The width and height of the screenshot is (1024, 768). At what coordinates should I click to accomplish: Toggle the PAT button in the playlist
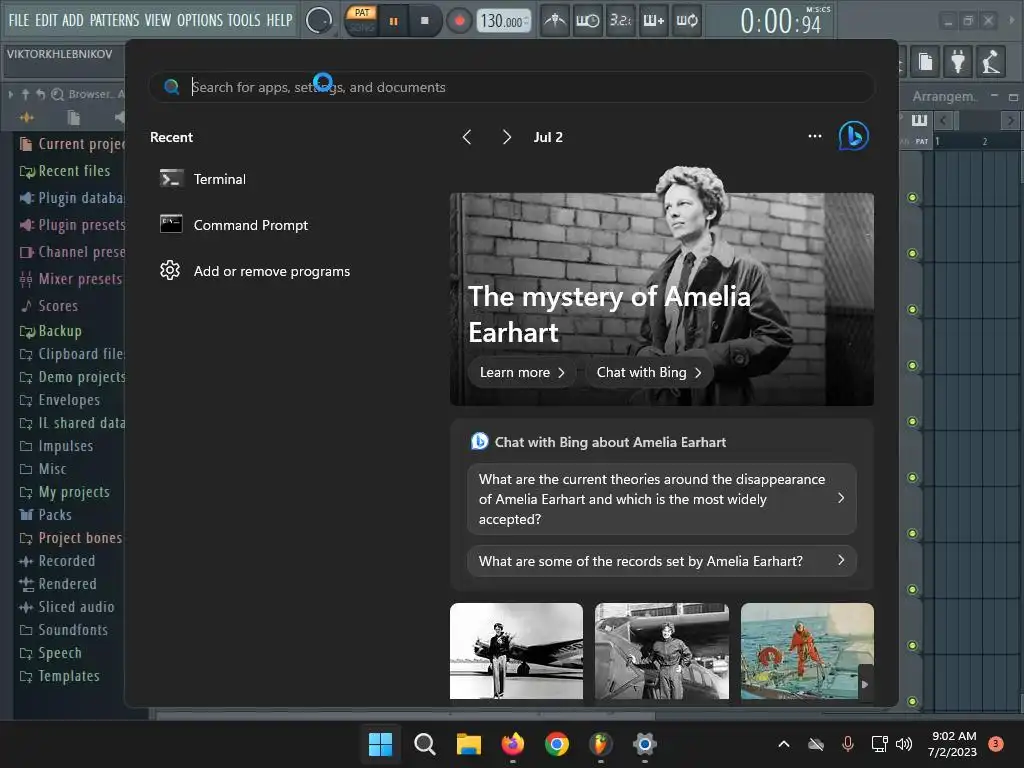(921, 141)
